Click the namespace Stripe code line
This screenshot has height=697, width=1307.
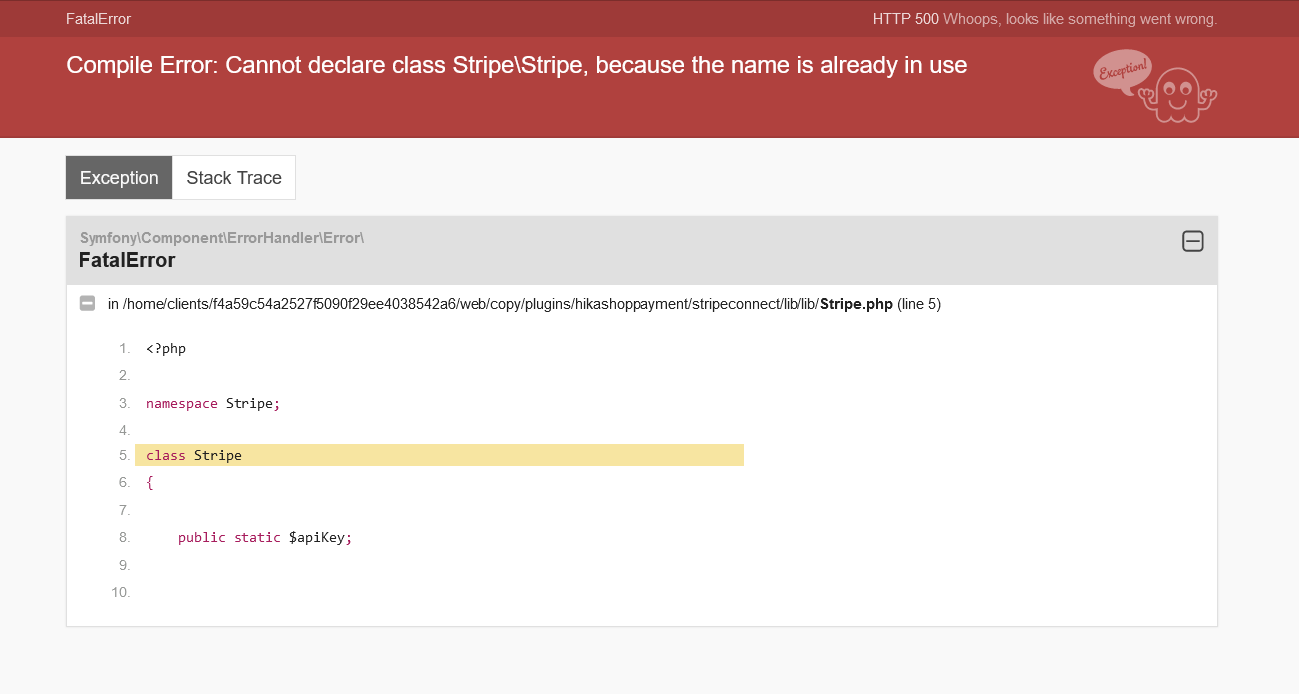tap(213, 403)
